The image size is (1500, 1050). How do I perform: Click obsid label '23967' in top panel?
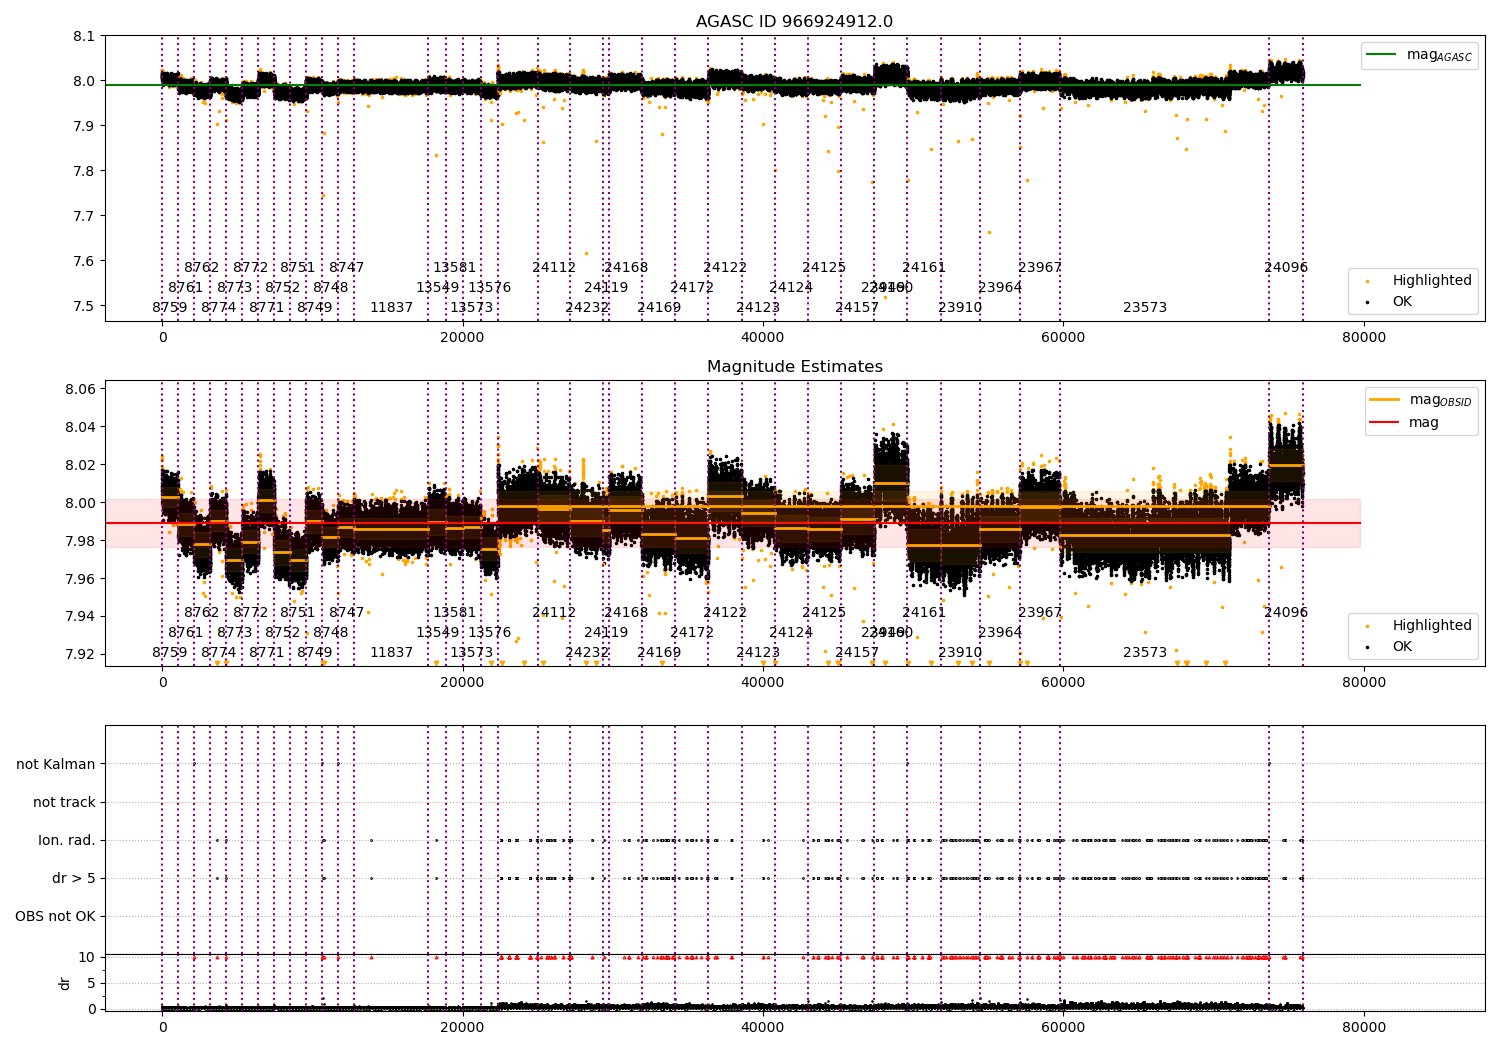coord(1040,267)
